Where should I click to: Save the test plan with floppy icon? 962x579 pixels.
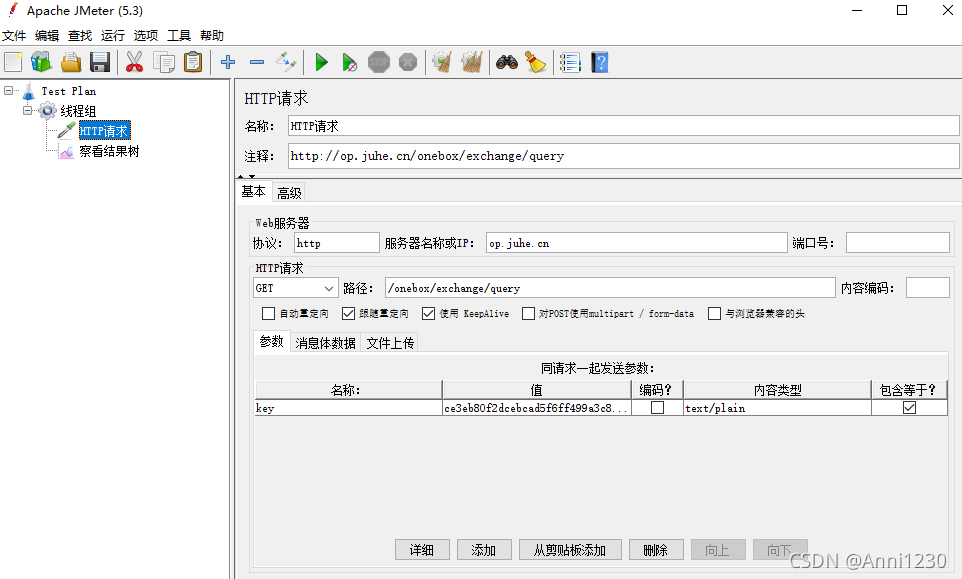[99, 63]
